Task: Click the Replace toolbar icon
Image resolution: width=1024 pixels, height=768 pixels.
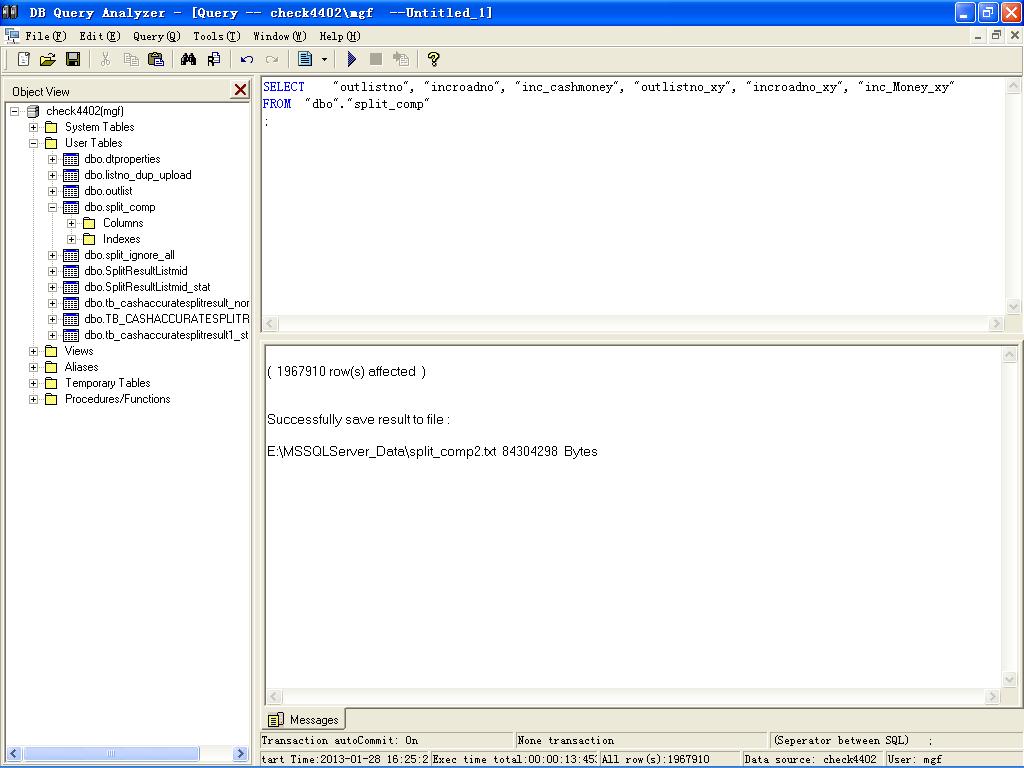Action: coord(214,59)
